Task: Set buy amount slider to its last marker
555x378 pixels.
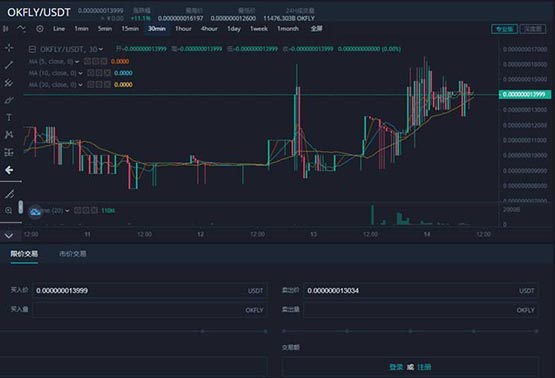Action: point(265,331)
